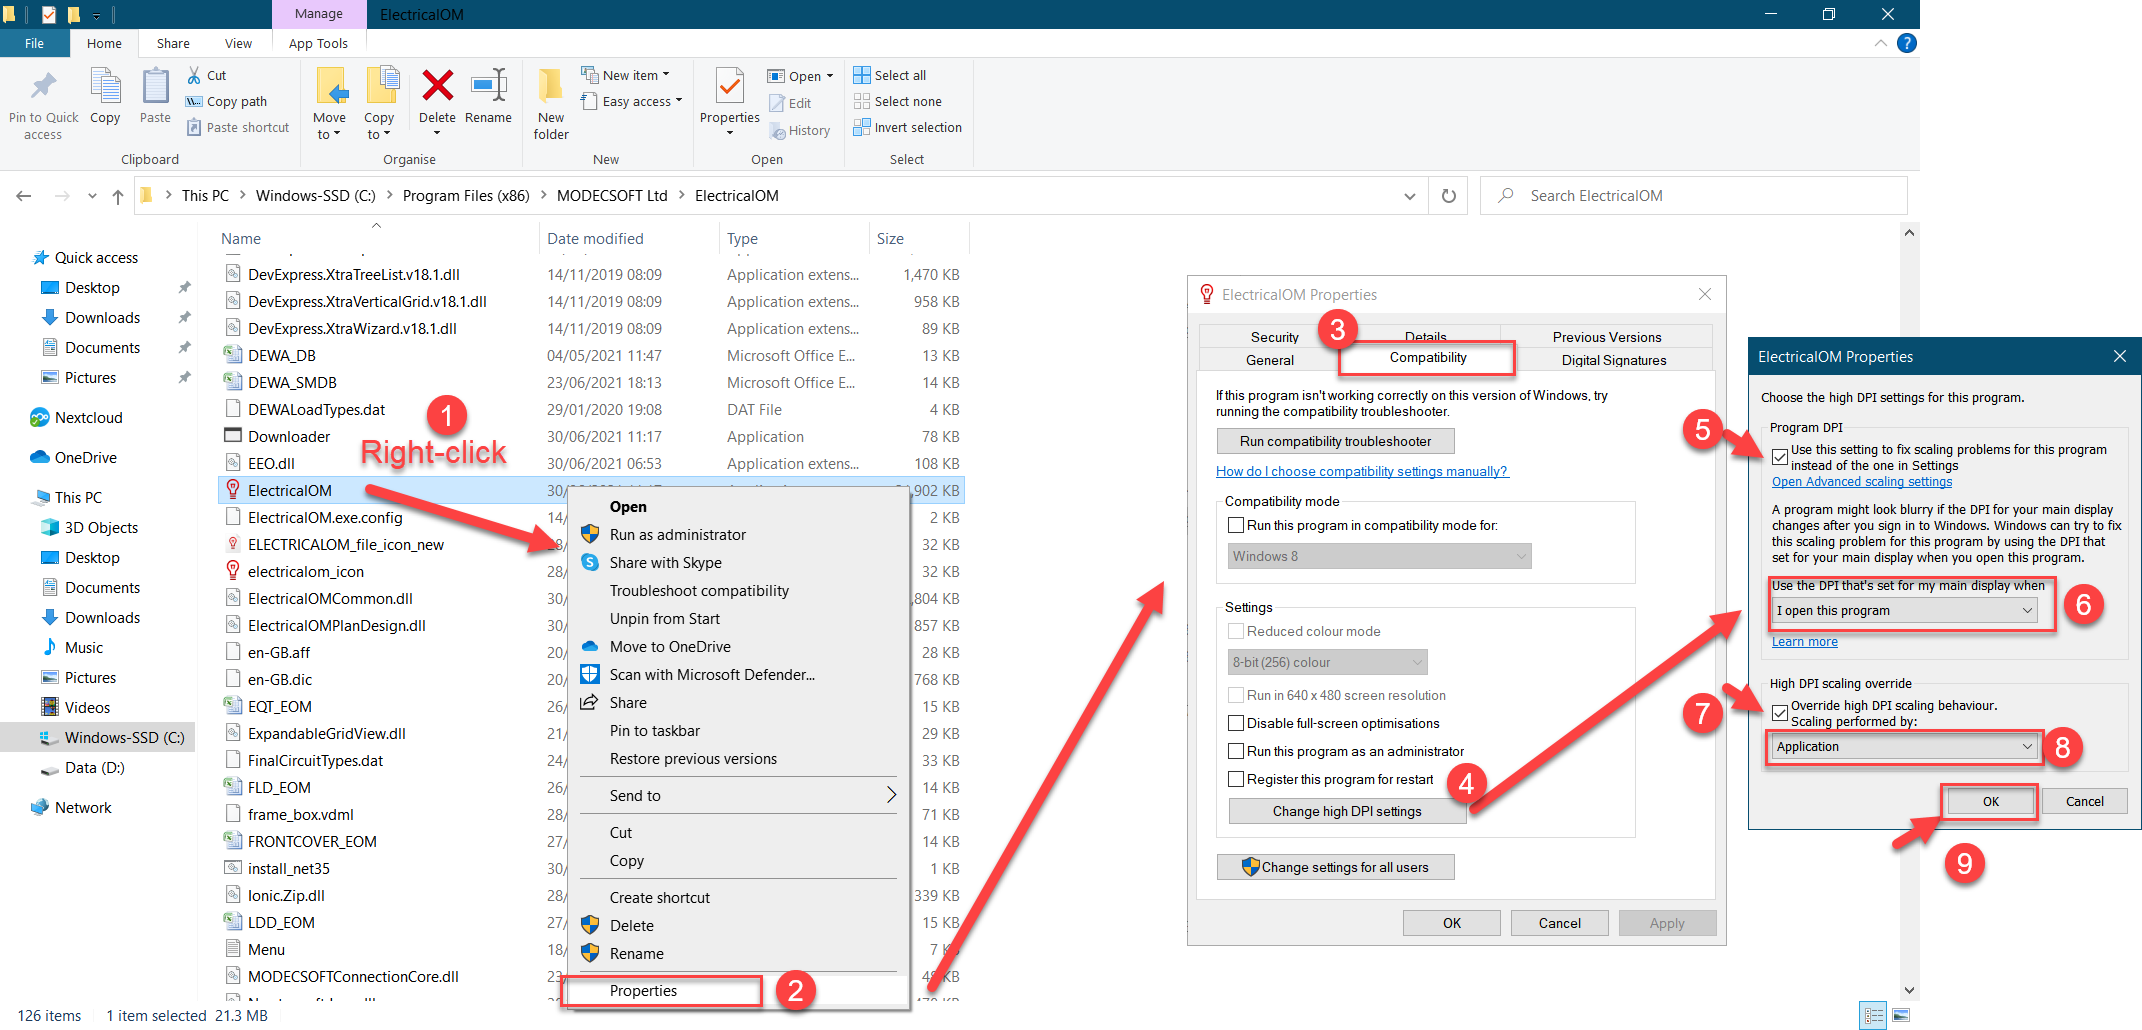Click Cancel in ElectricalOM Properties dialog
The height and width of the screenshot is (1030, 2142).
coord(1559,923)
